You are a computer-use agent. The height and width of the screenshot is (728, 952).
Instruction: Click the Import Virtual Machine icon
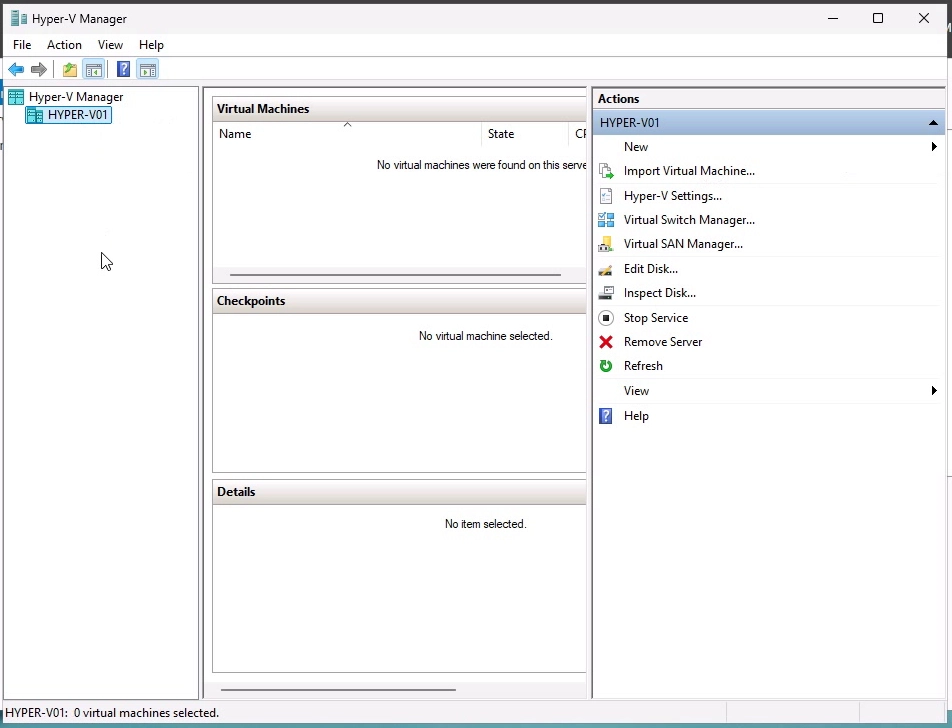[606, 171]
